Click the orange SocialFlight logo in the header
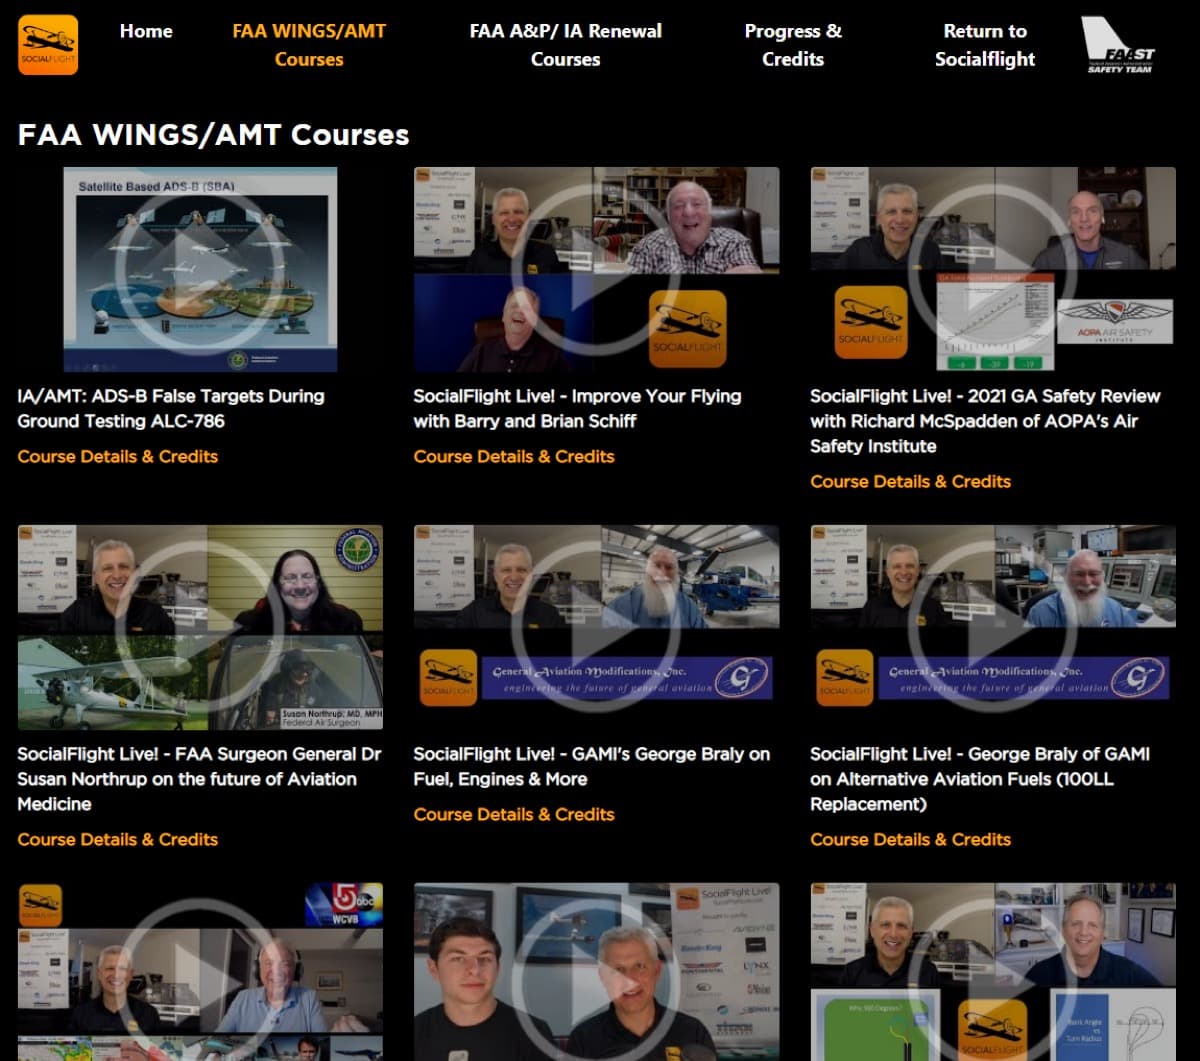 coord(48,45)
